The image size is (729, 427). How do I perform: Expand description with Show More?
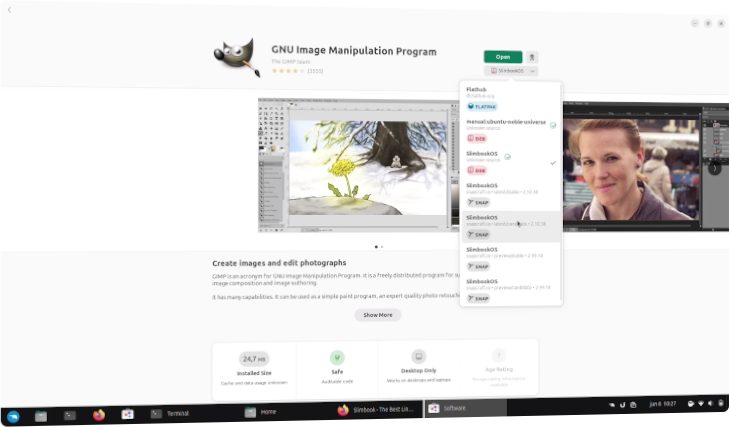(x=378, y=315)
